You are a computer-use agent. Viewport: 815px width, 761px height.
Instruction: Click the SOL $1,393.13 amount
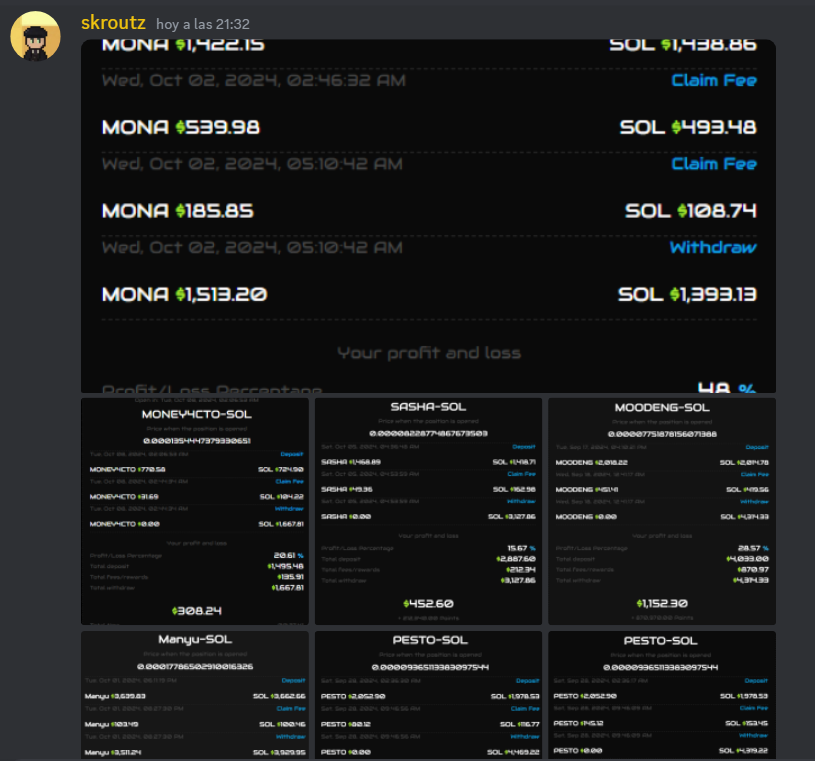pos(687,294)
